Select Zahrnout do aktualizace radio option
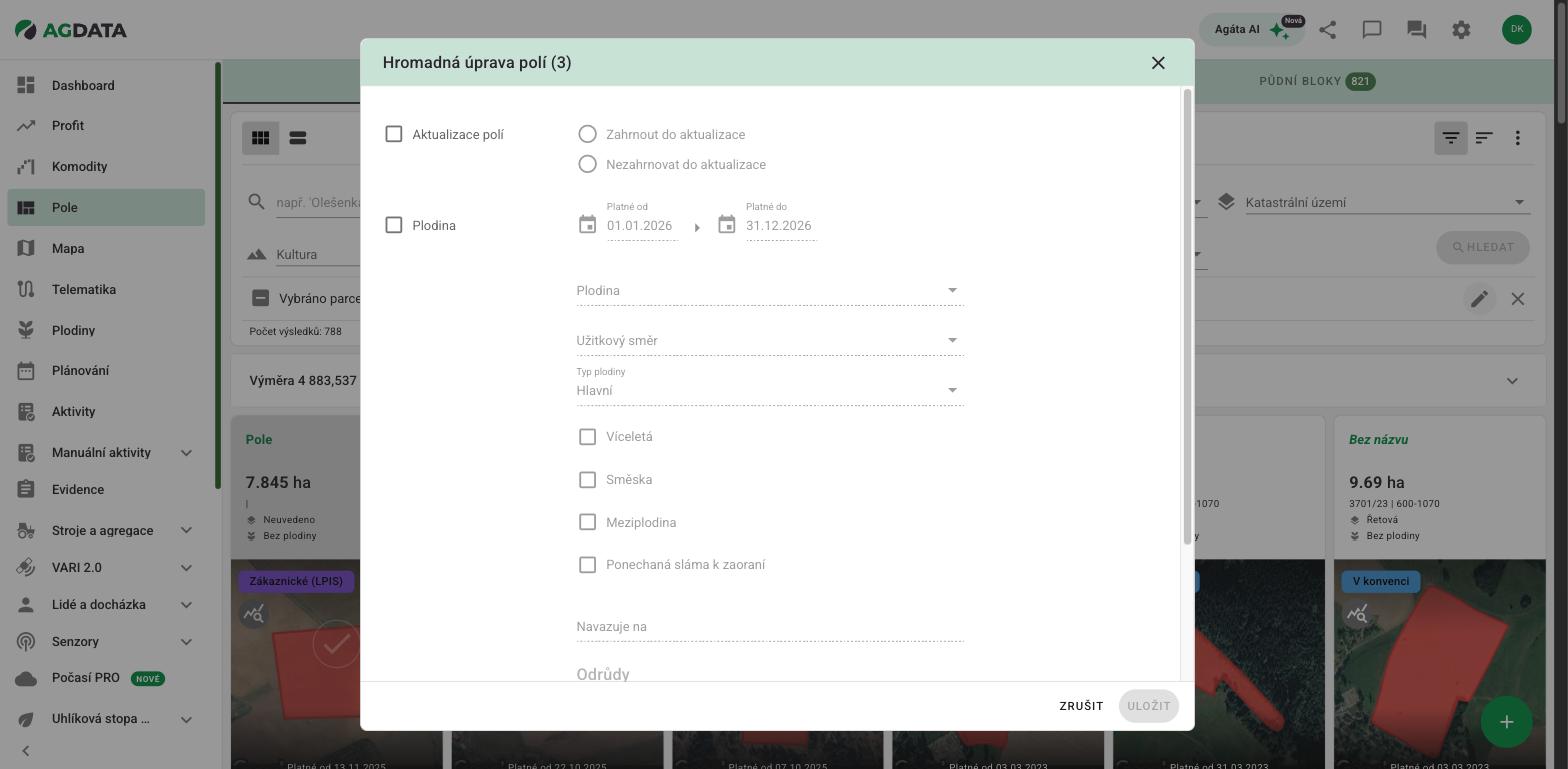The height and width of the screenshot is (769, 1568). (x=587, y=134)
